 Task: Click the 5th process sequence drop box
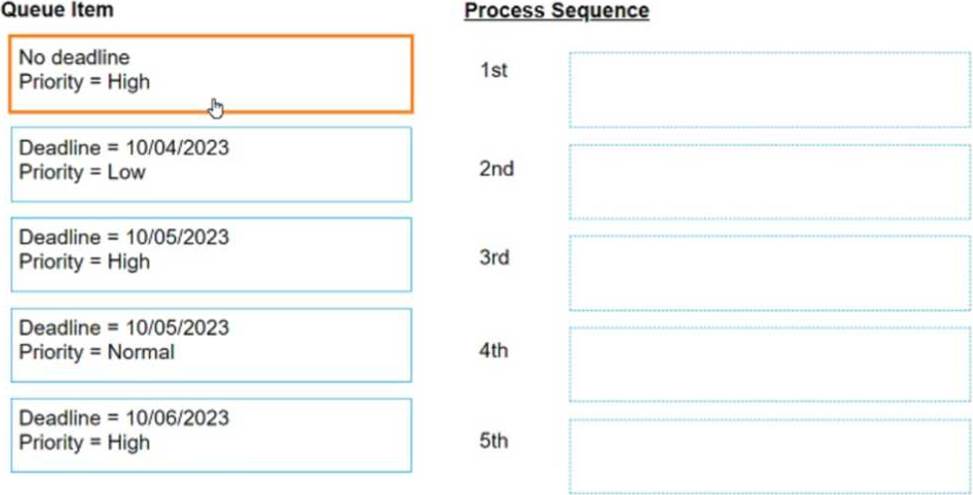coord(770,457)
